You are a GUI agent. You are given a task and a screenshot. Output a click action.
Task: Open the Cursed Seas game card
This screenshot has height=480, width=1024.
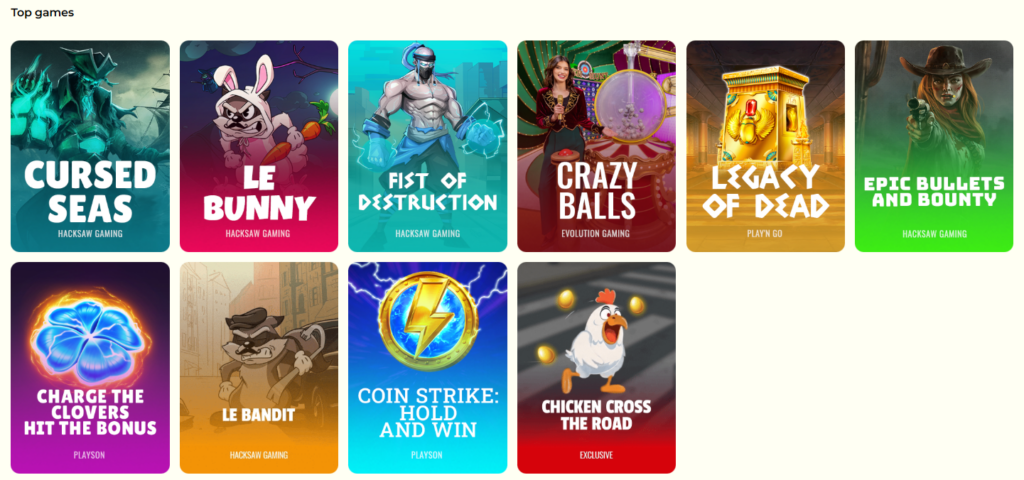point(90,146)
